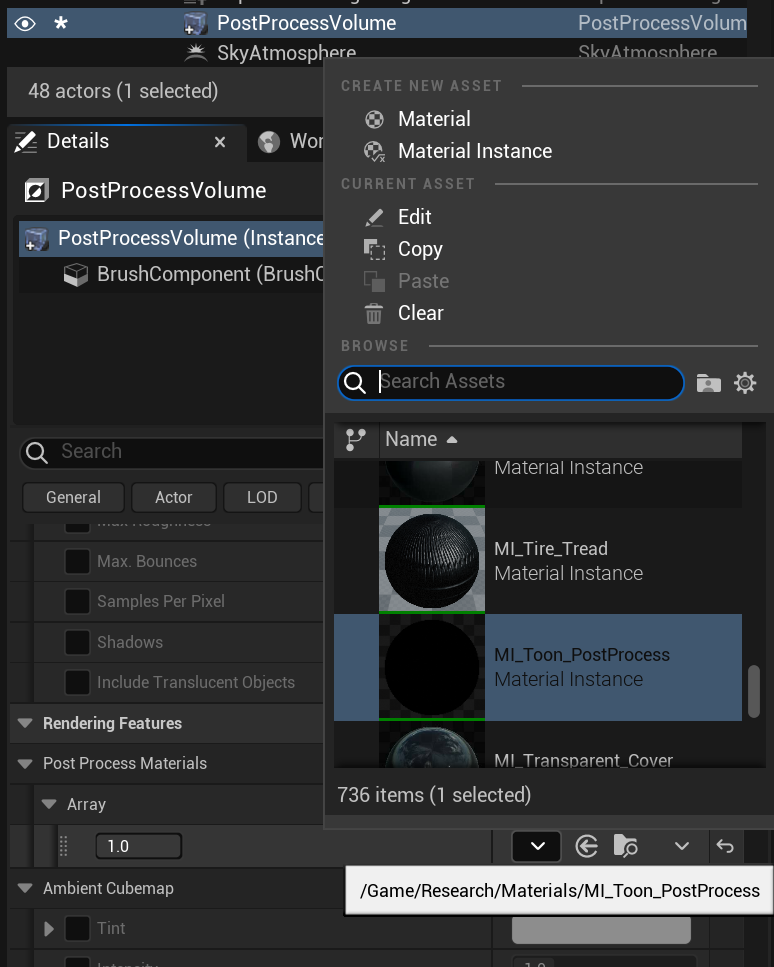Image resolution: width=774 pixels, height=967 pixels.
Task: Choose Edit for the current asset
Action: point(414,217)
